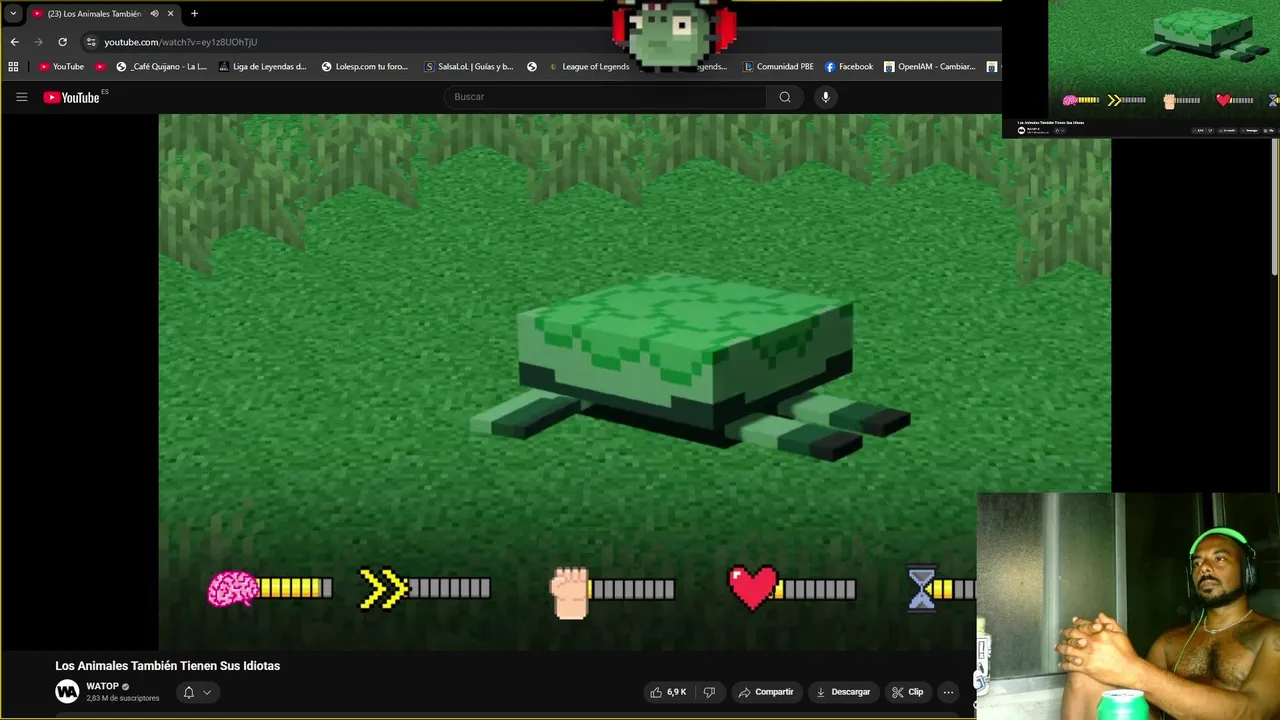Open the globe icon bookmark after SalsaLoL
The width and height of the screenshot is (1280, 720).
532,67
